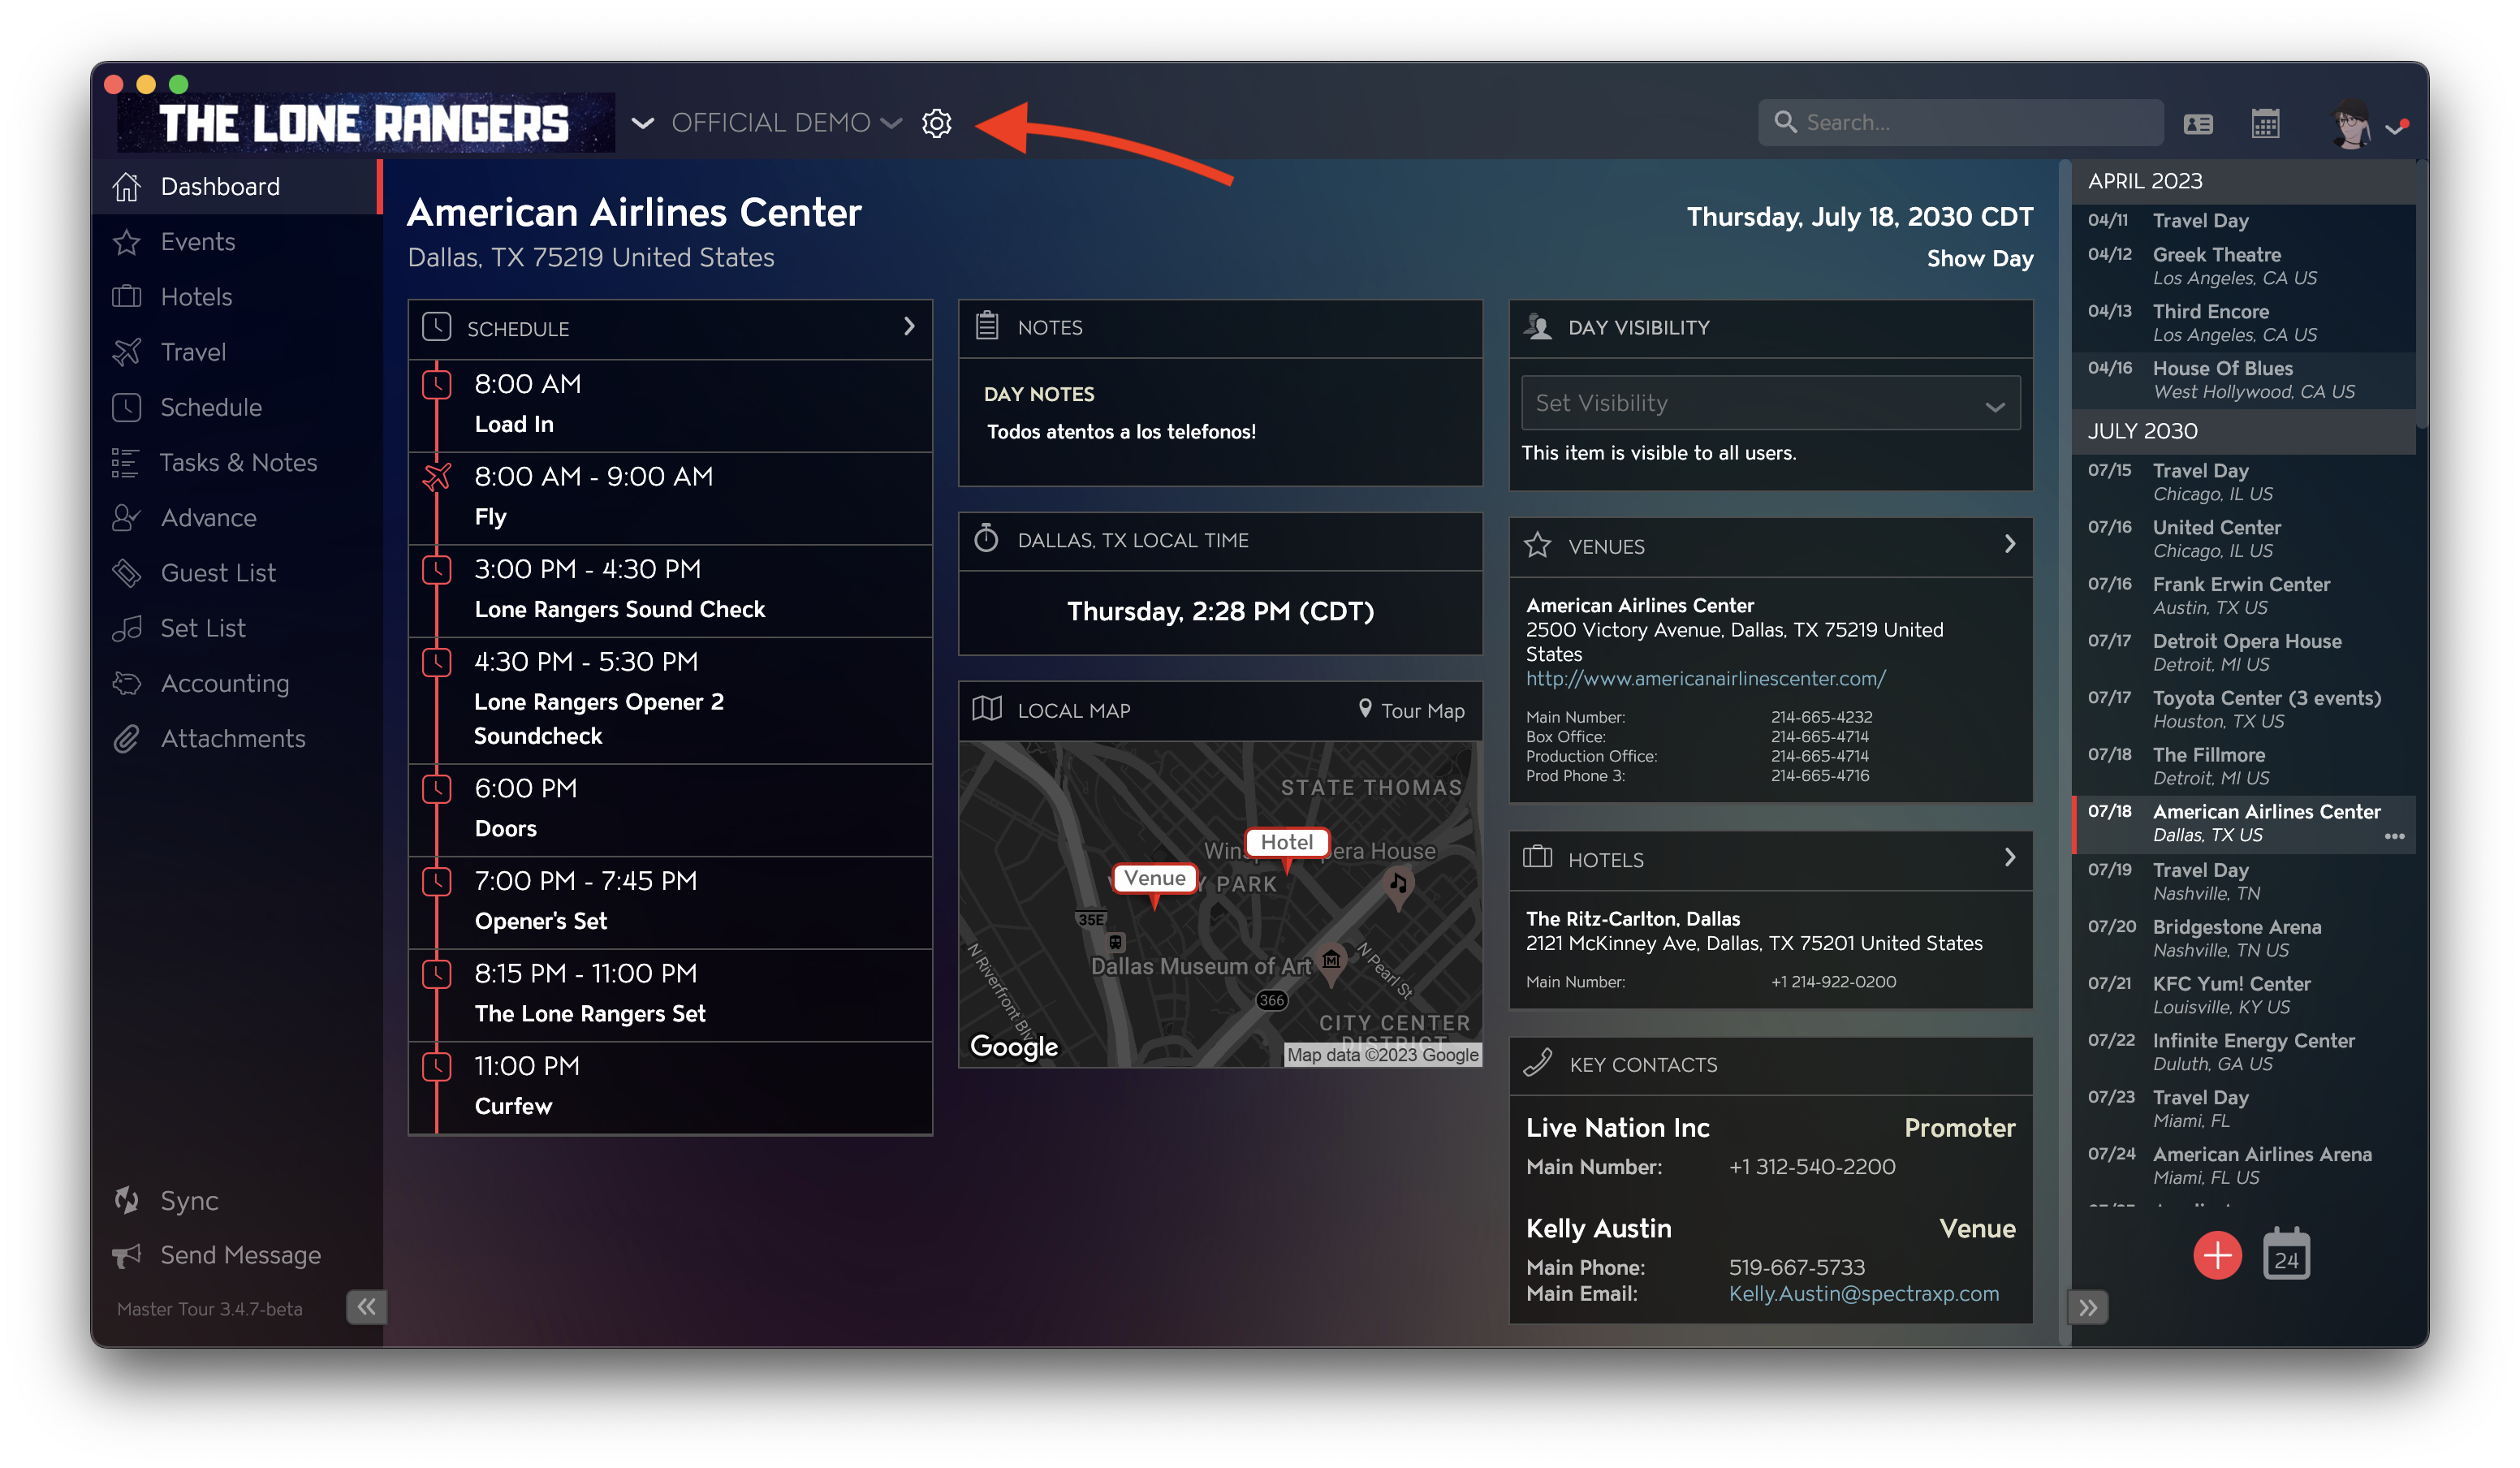Click the red add event plus button
2520x1468 pixels.
coord(2217,1255)
